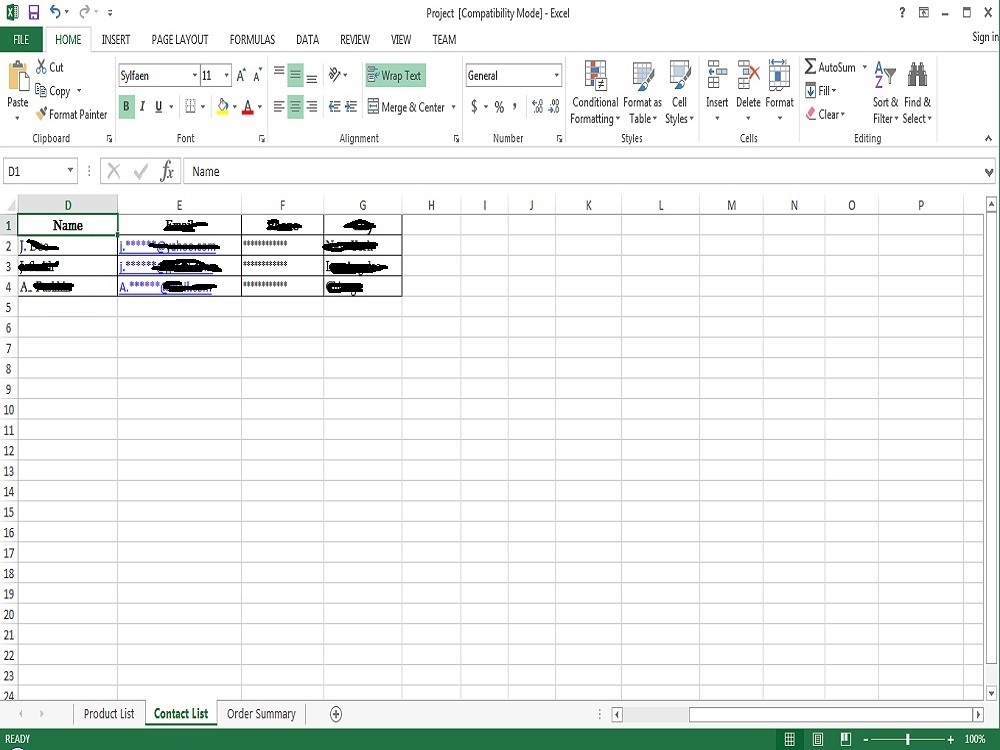Toggle Align Right

pos(312,107)
